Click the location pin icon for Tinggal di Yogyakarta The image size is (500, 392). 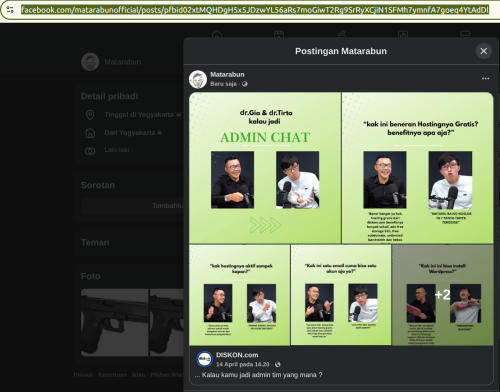[90, 115]
